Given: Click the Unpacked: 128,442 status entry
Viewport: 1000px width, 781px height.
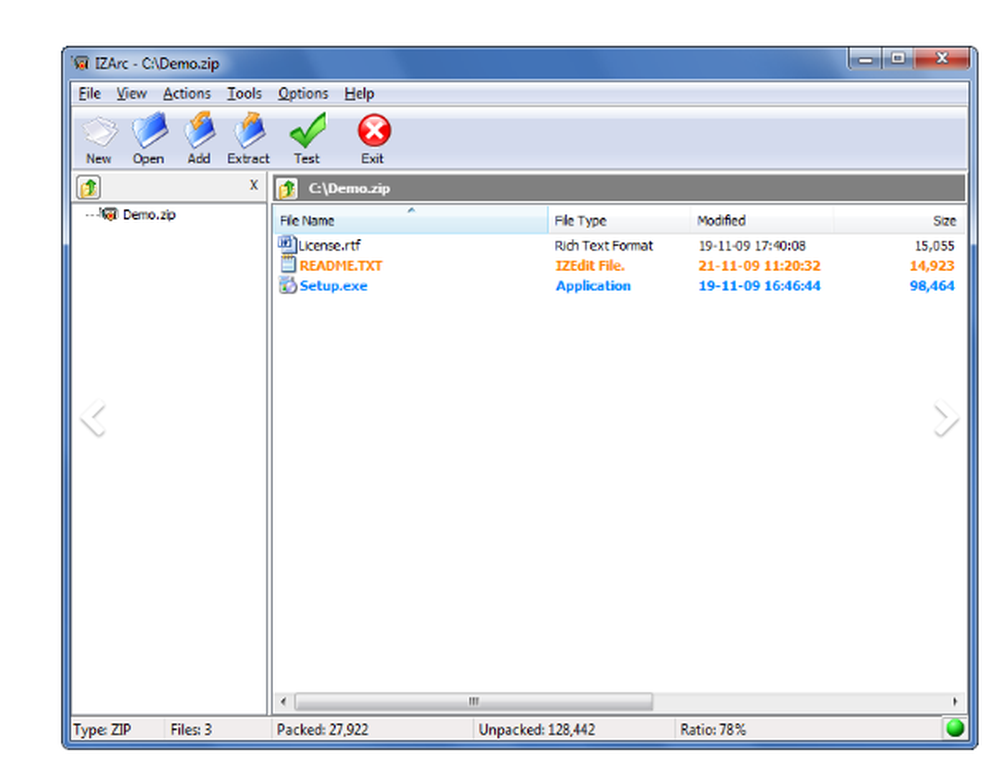Looking at the screenshot, I should 536,729.
